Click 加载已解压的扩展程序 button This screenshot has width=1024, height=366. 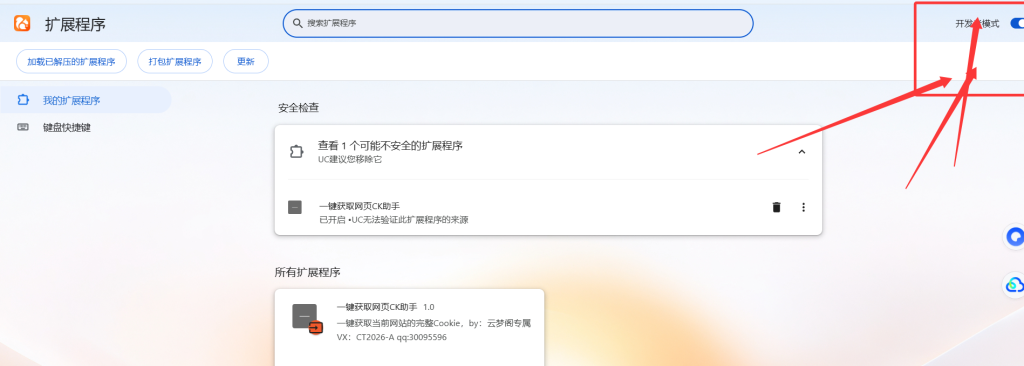click(x=71, y=61)
